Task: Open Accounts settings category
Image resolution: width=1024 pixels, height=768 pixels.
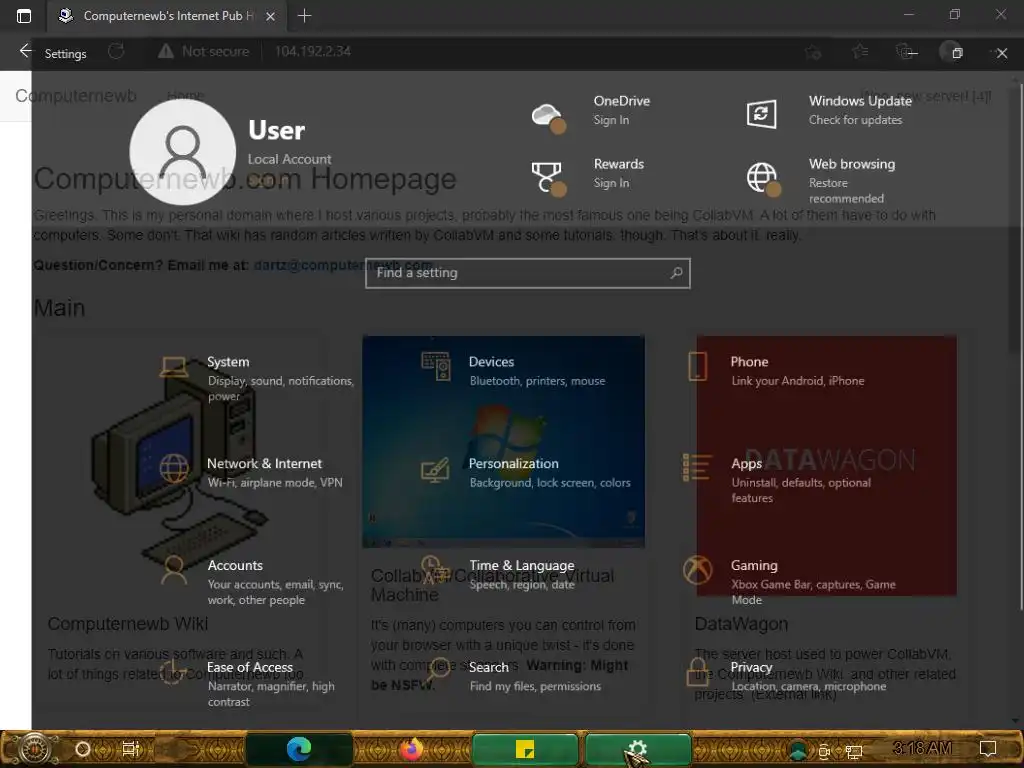Action: (252, 581)
